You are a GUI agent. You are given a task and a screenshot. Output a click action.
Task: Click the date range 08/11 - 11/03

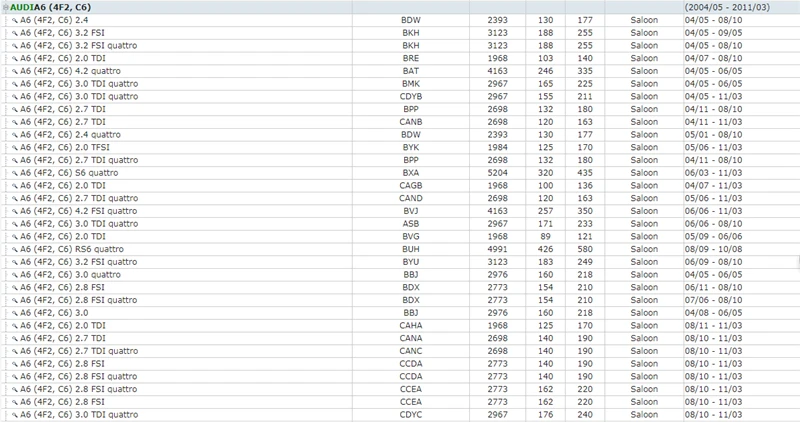point(713,326)
